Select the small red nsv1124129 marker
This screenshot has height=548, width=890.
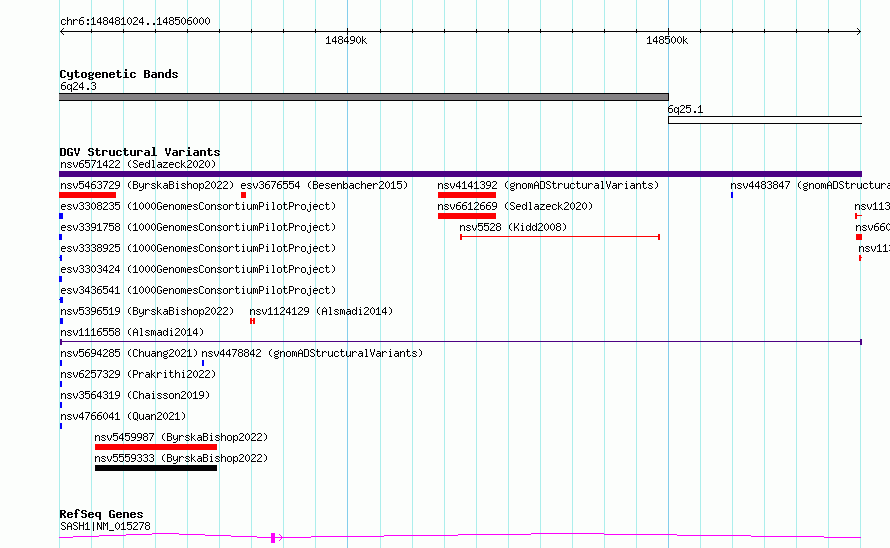(253, 321)
